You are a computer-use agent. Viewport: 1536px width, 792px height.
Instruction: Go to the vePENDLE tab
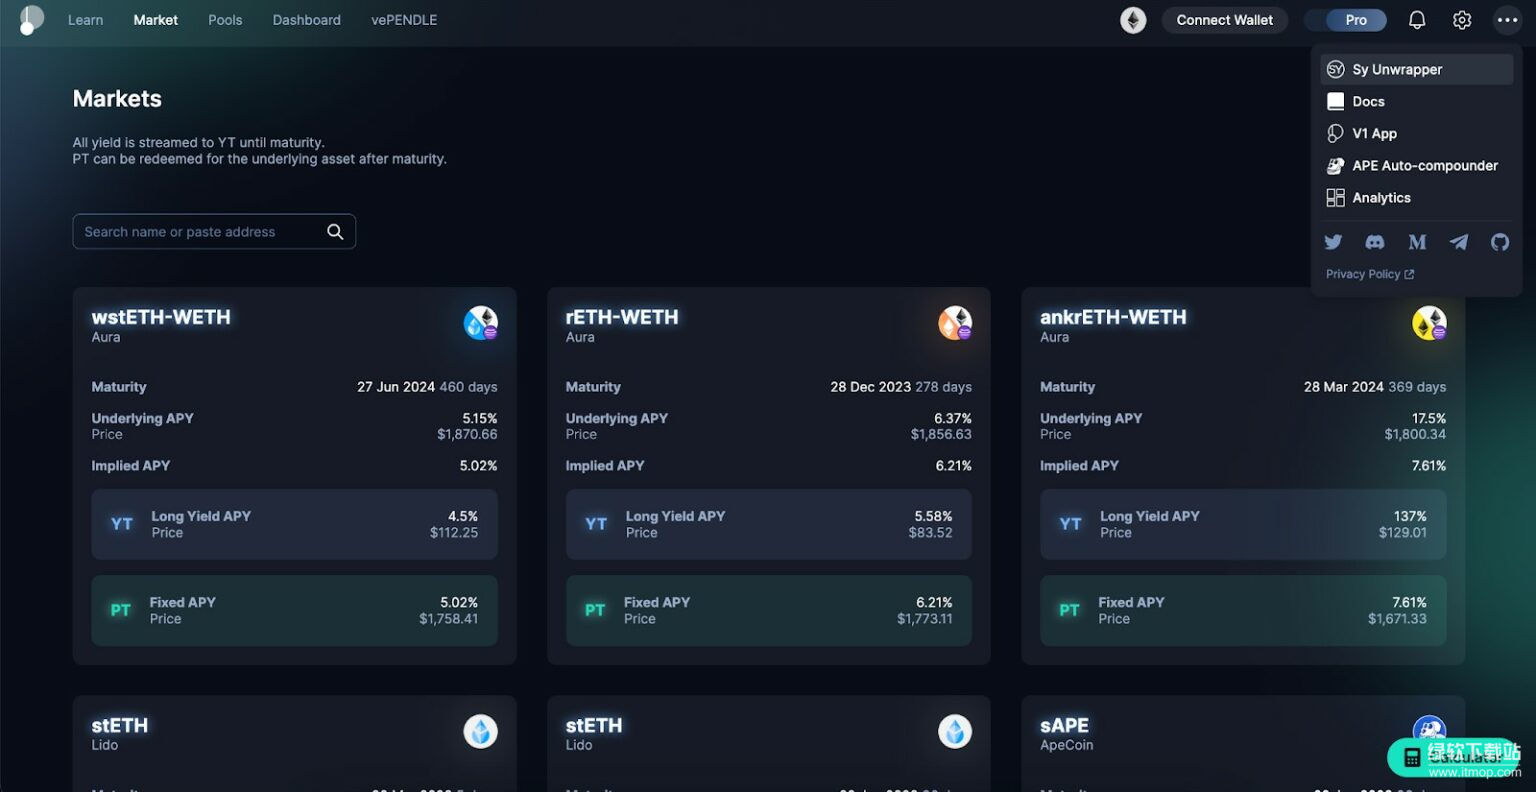coord(404,20)
